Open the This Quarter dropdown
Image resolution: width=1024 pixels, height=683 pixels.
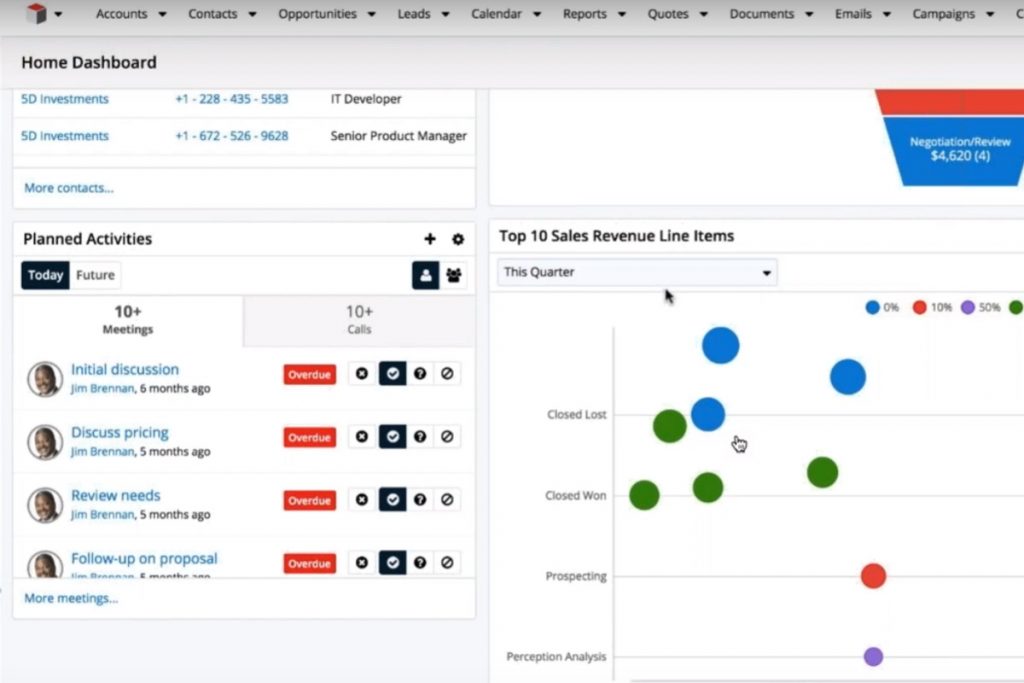636,272
